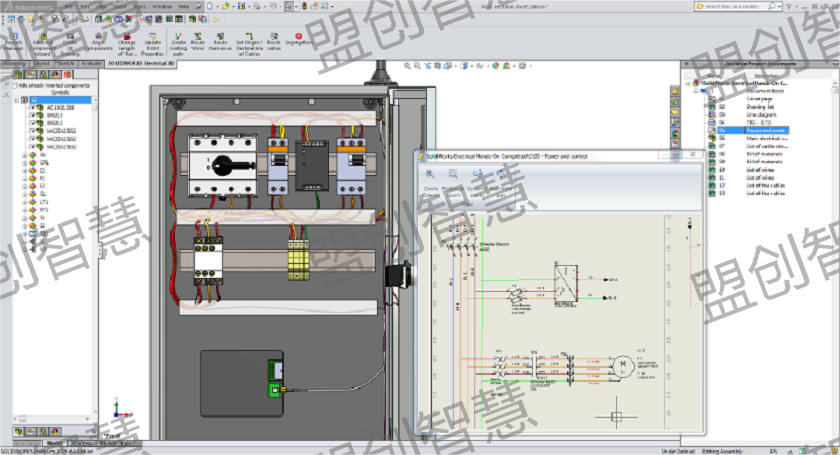This screenshot has width=840, height=455.
Task: Click the Search files and models field
Action: pos(736,6)
